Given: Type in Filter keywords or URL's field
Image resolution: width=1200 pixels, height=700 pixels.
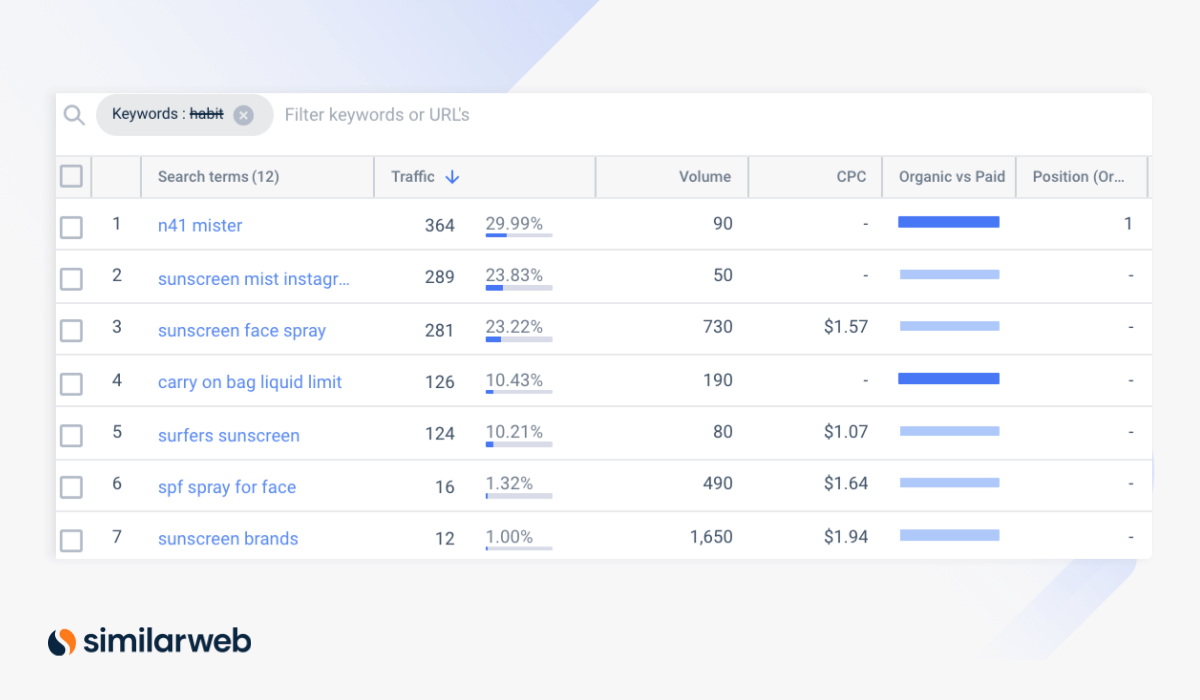Looking at the screenshot, I should click(x=600, y=115).
